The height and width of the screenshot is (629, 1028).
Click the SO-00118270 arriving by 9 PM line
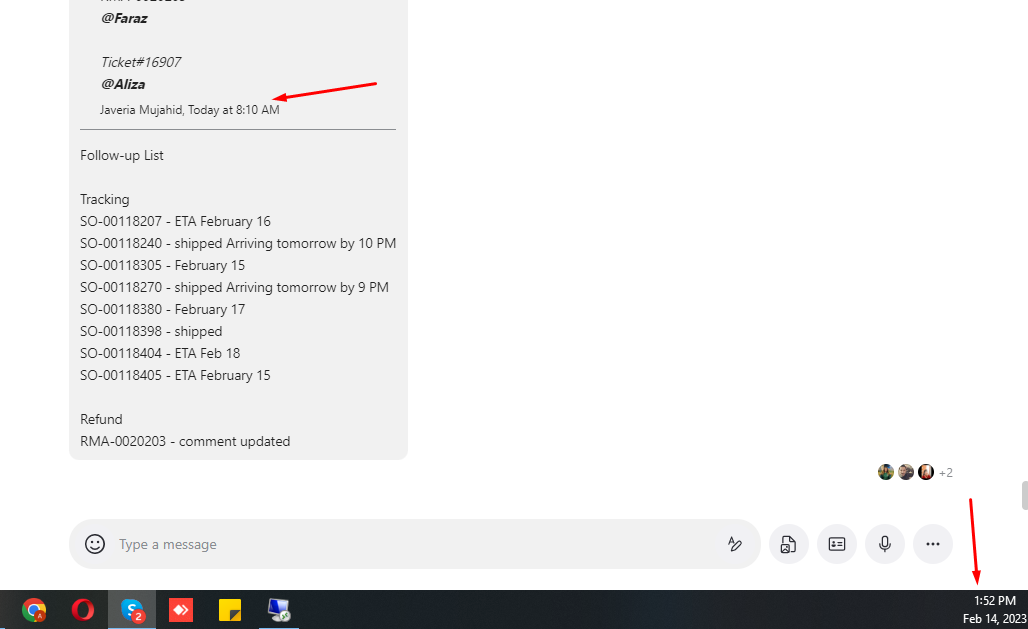tap(234, 287)
